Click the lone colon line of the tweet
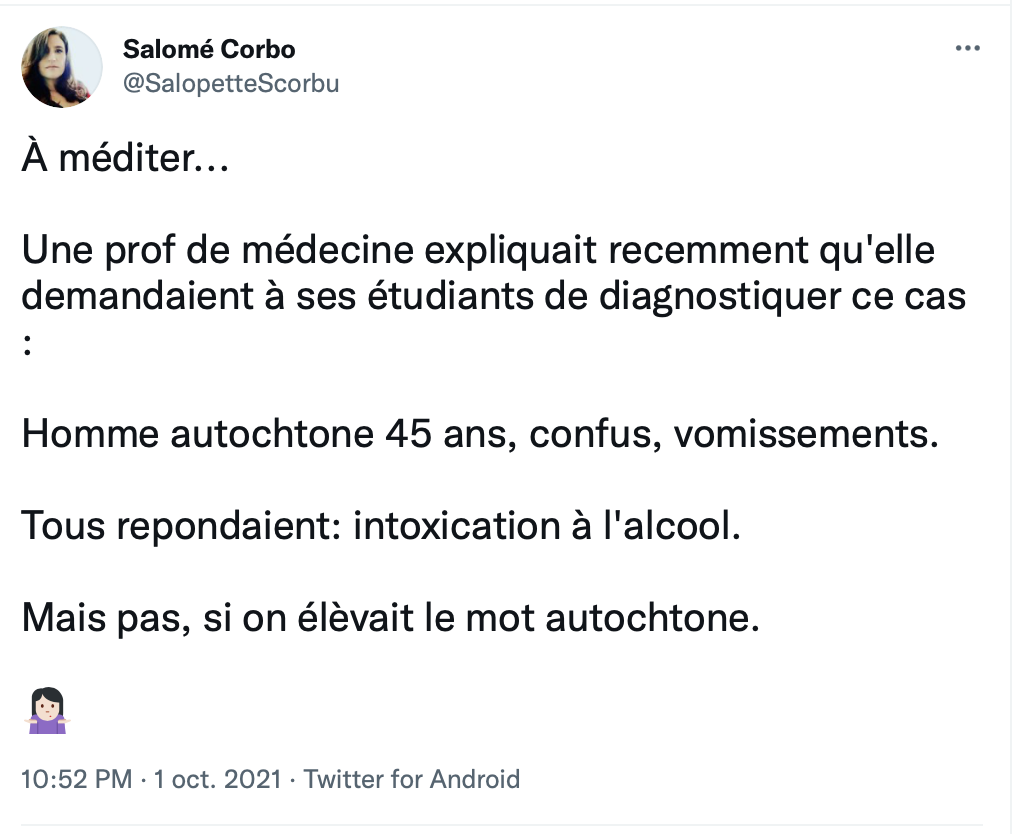The image size is (1026, 834). [27, 346]
